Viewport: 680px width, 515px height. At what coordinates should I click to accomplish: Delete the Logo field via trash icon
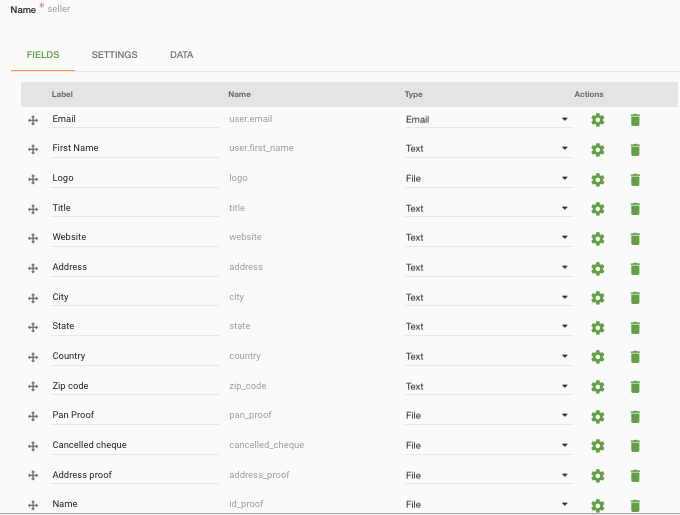point(635,179)
